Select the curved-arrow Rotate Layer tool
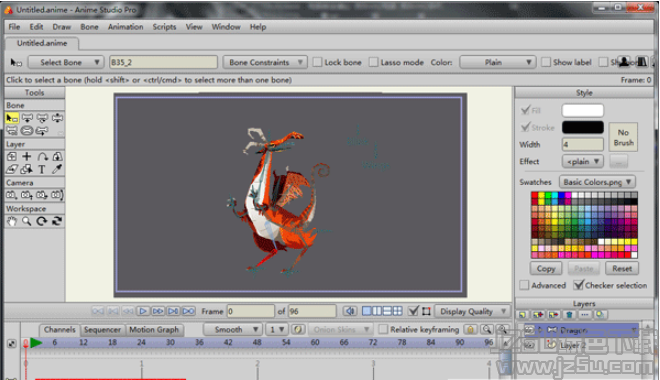This screenshot has width=660, height=380. [x=42, y=157]
